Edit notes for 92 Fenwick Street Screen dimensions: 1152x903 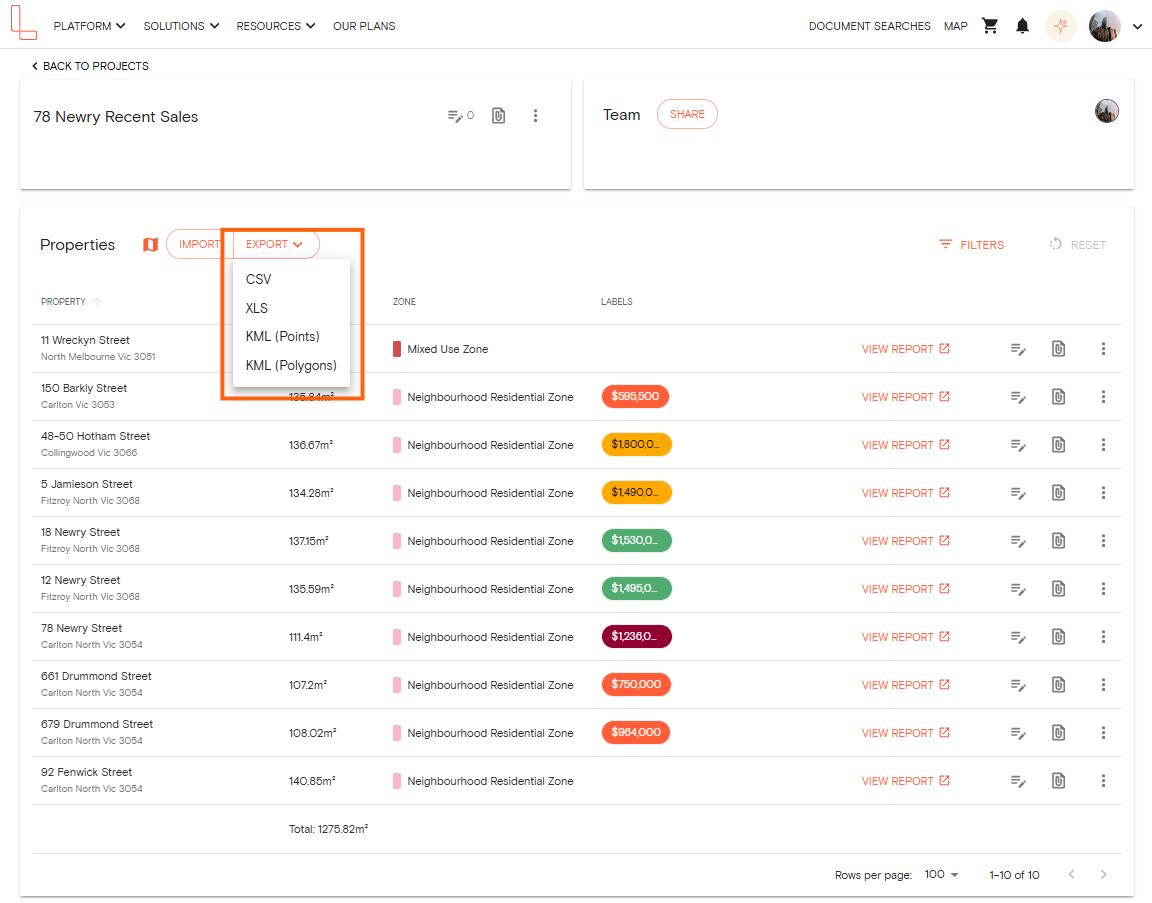coord(1018,781)
